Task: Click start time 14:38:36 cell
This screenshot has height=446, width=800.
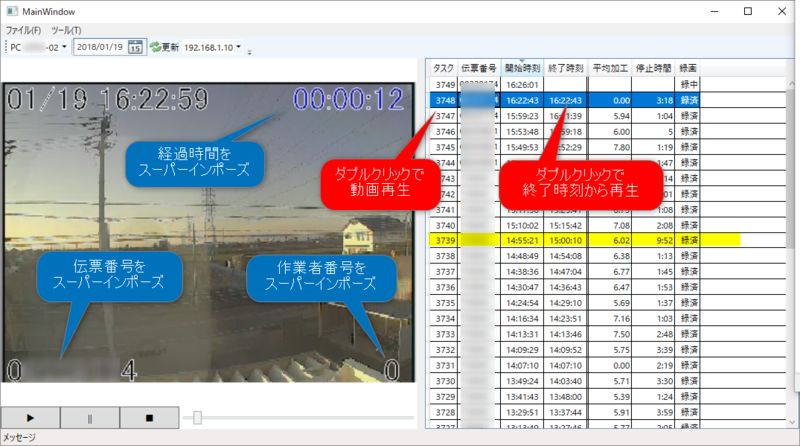Action: (x=522, y=272)
